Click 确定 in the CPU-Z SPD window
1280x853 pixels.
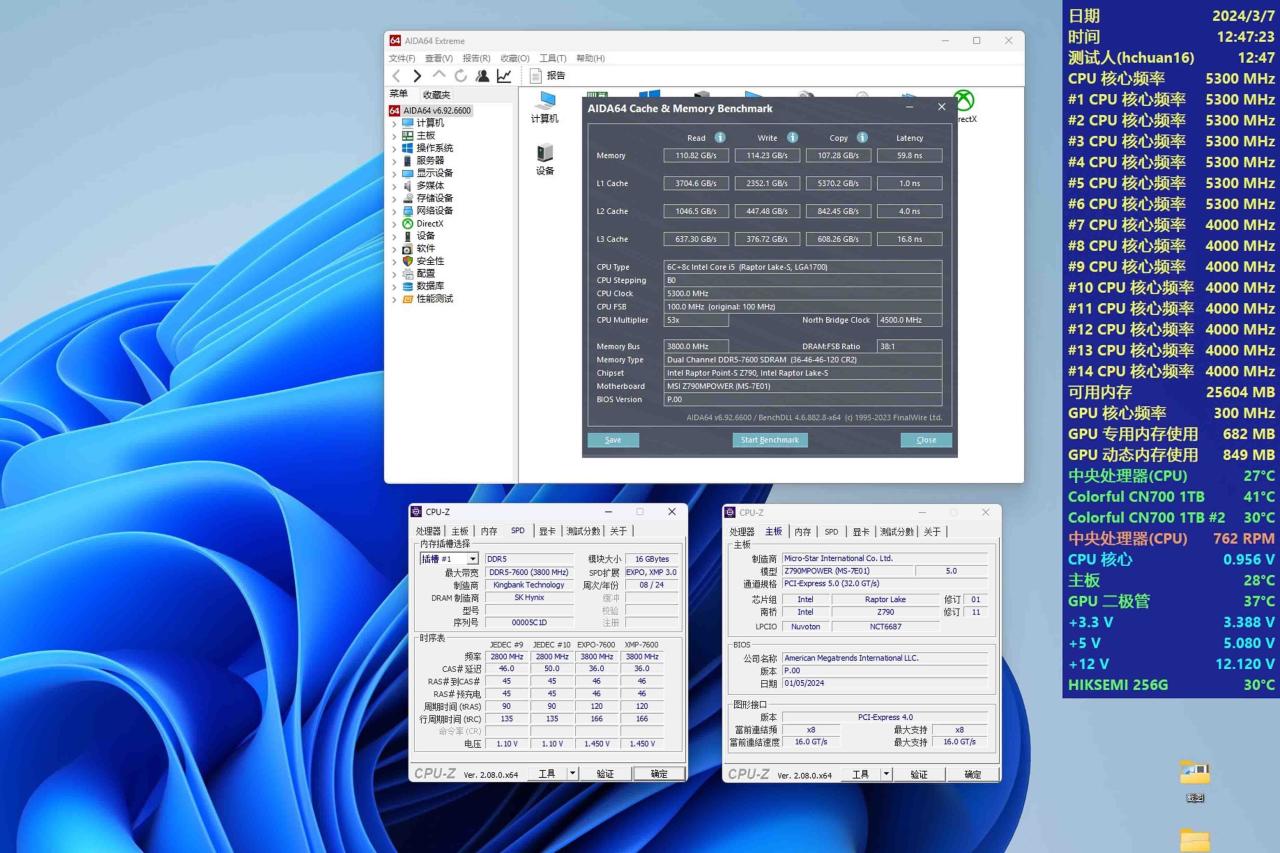[659, 774]
